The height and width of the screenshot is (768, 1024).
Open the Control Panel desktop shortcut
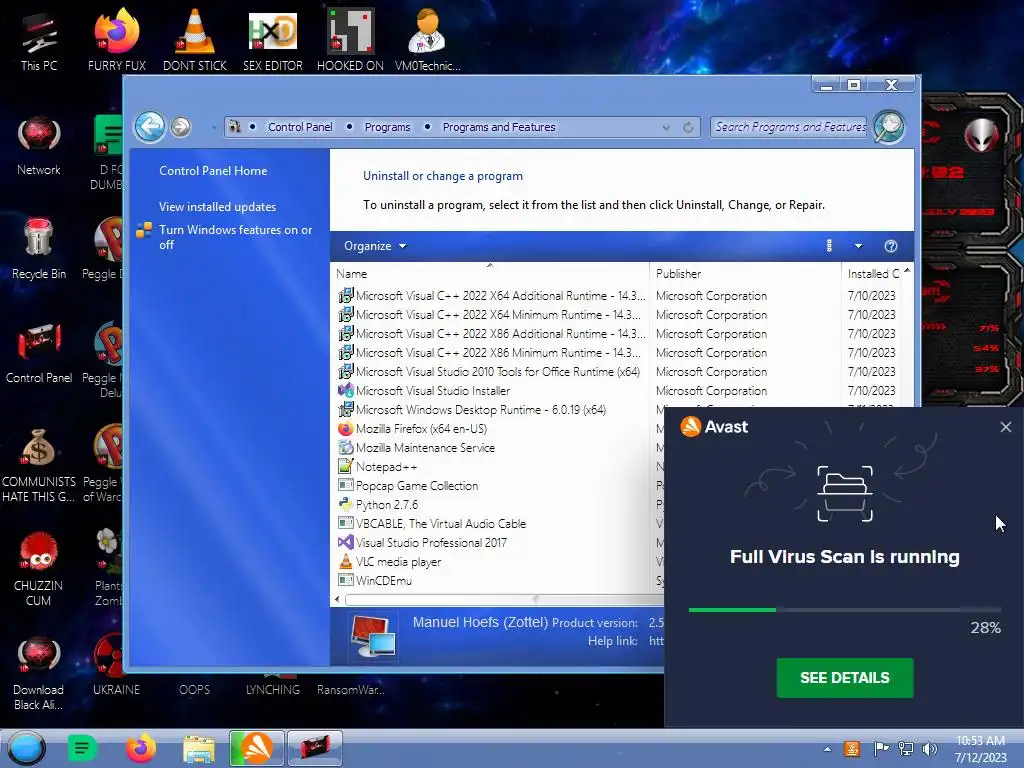pos(39,353)
